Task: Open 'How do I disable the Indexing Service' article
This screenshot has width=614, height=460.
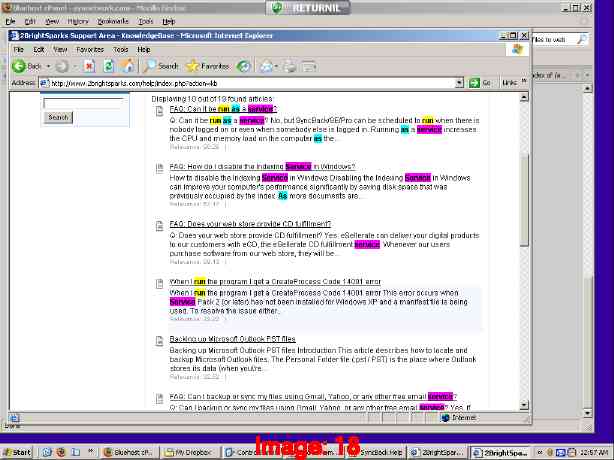Action: tap(262, 166)
